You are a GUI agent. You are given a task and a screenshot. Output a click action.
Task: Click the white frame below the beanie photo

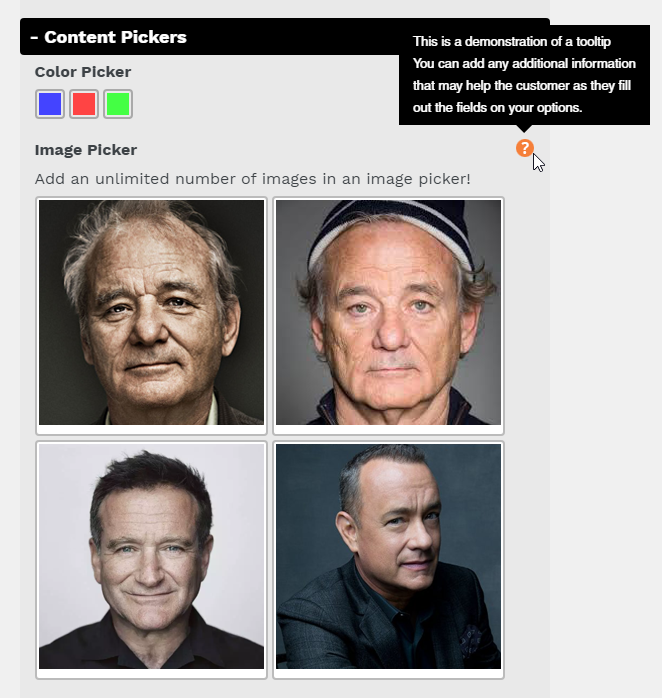[388, 430]
